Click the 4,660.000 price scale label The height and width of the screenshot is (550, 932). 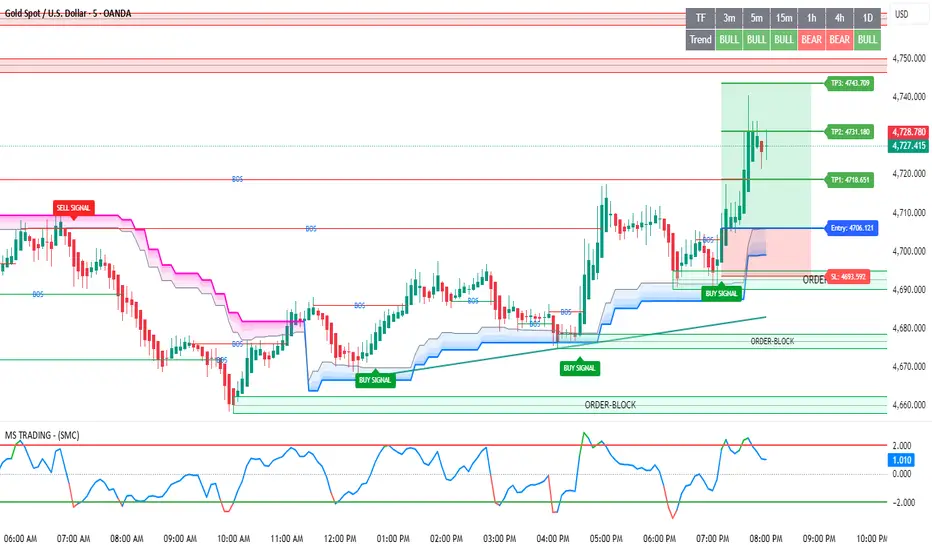pyautogui.click(x=909, y=405)
